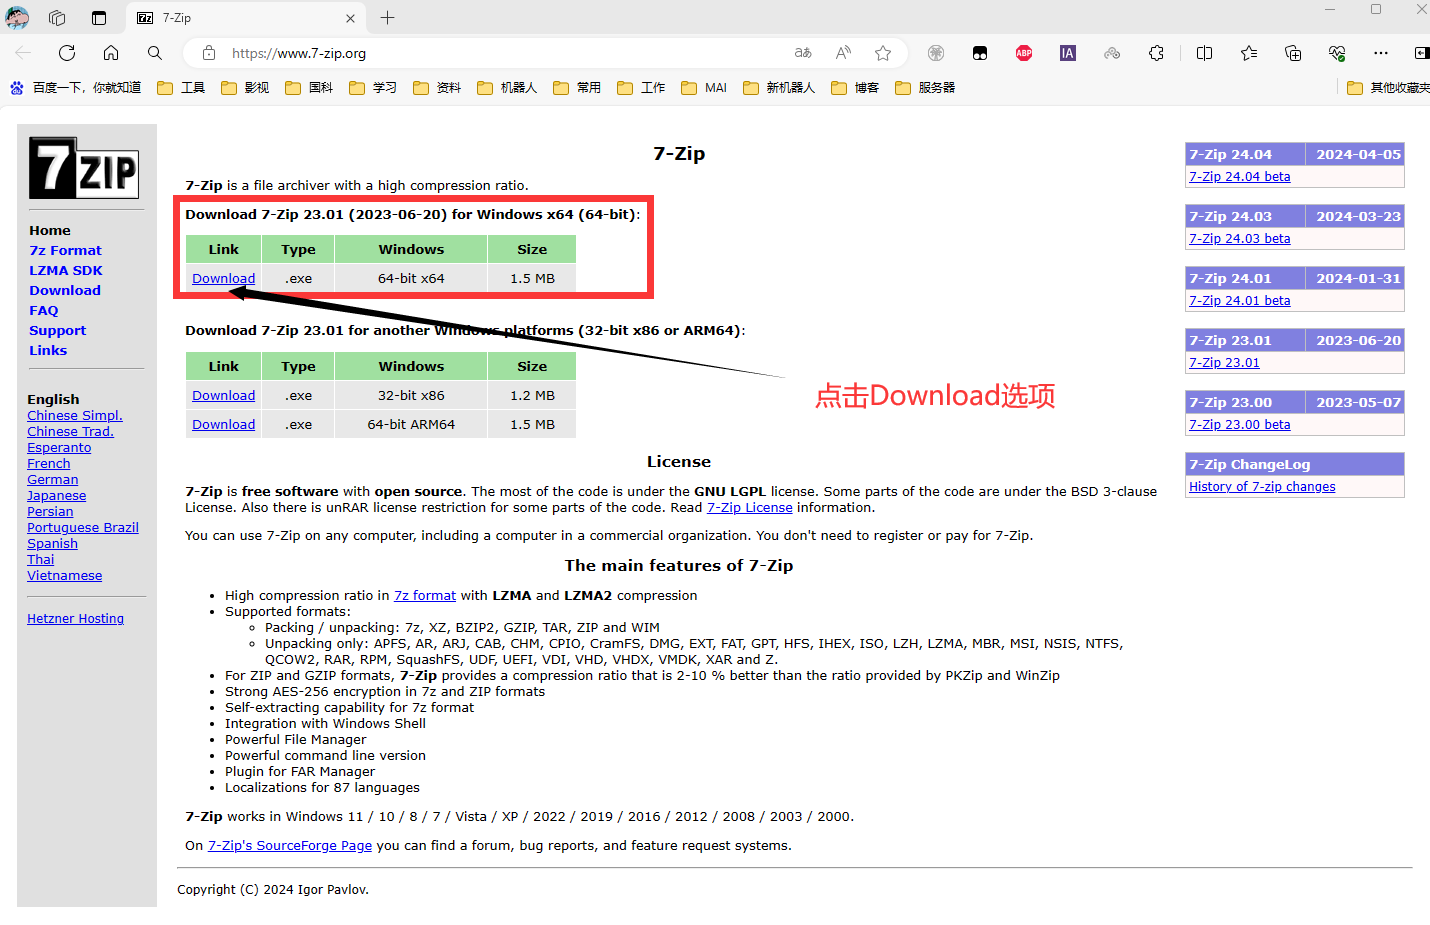This screenshot has height=925, width=1430.
Task: Open Support in the sidebar
Action: pos(58,330)
